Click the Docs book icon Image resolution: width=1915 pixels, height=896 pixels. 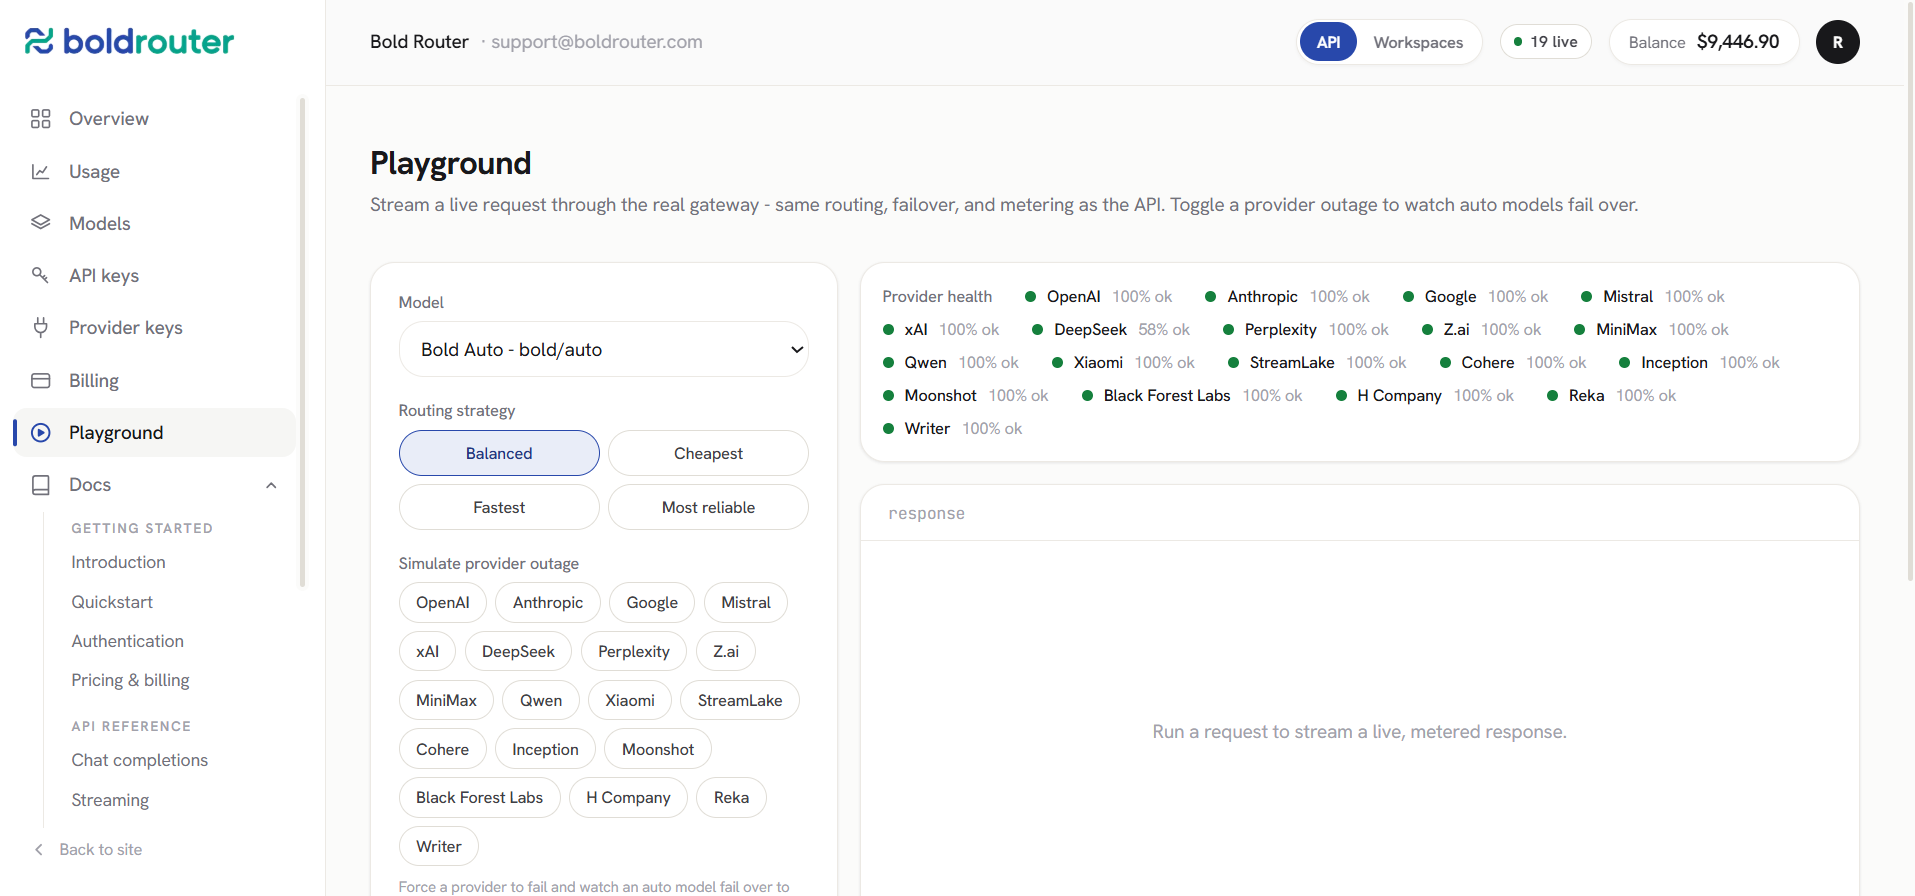coord(40,485)
